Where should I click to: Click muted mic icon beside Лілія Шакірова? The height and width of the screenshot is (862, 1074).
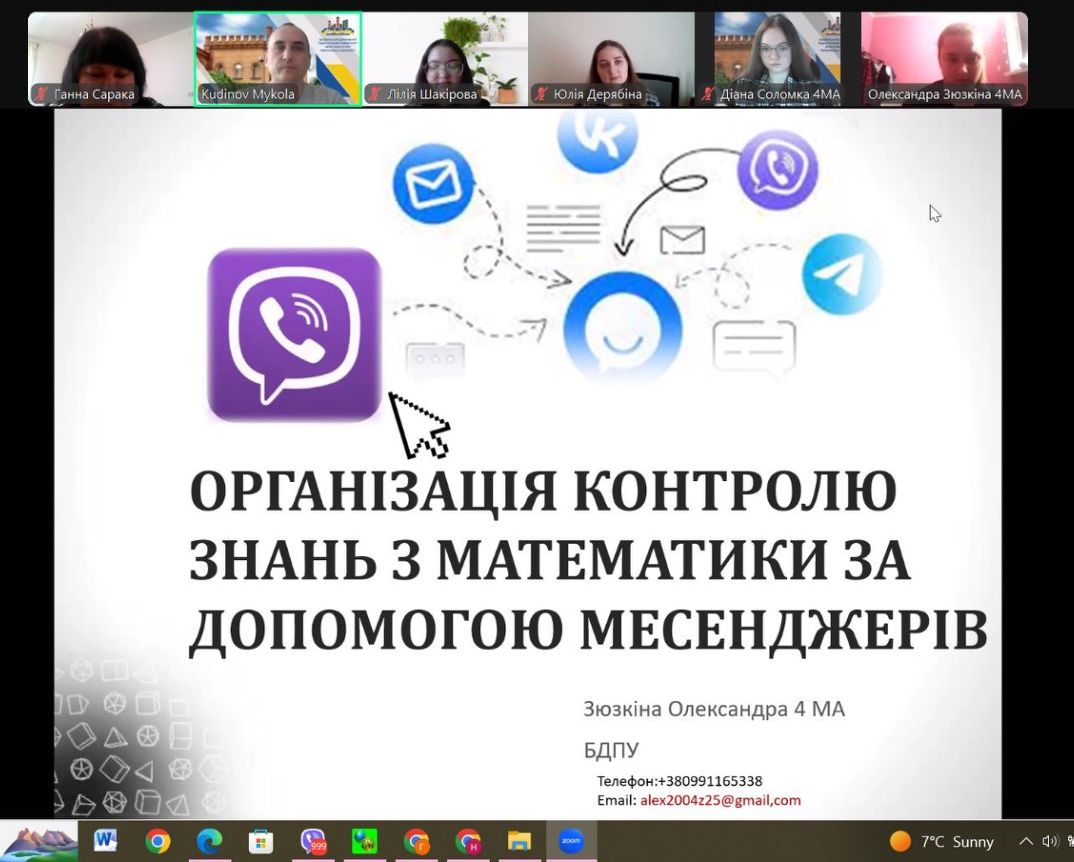[374, 94]
